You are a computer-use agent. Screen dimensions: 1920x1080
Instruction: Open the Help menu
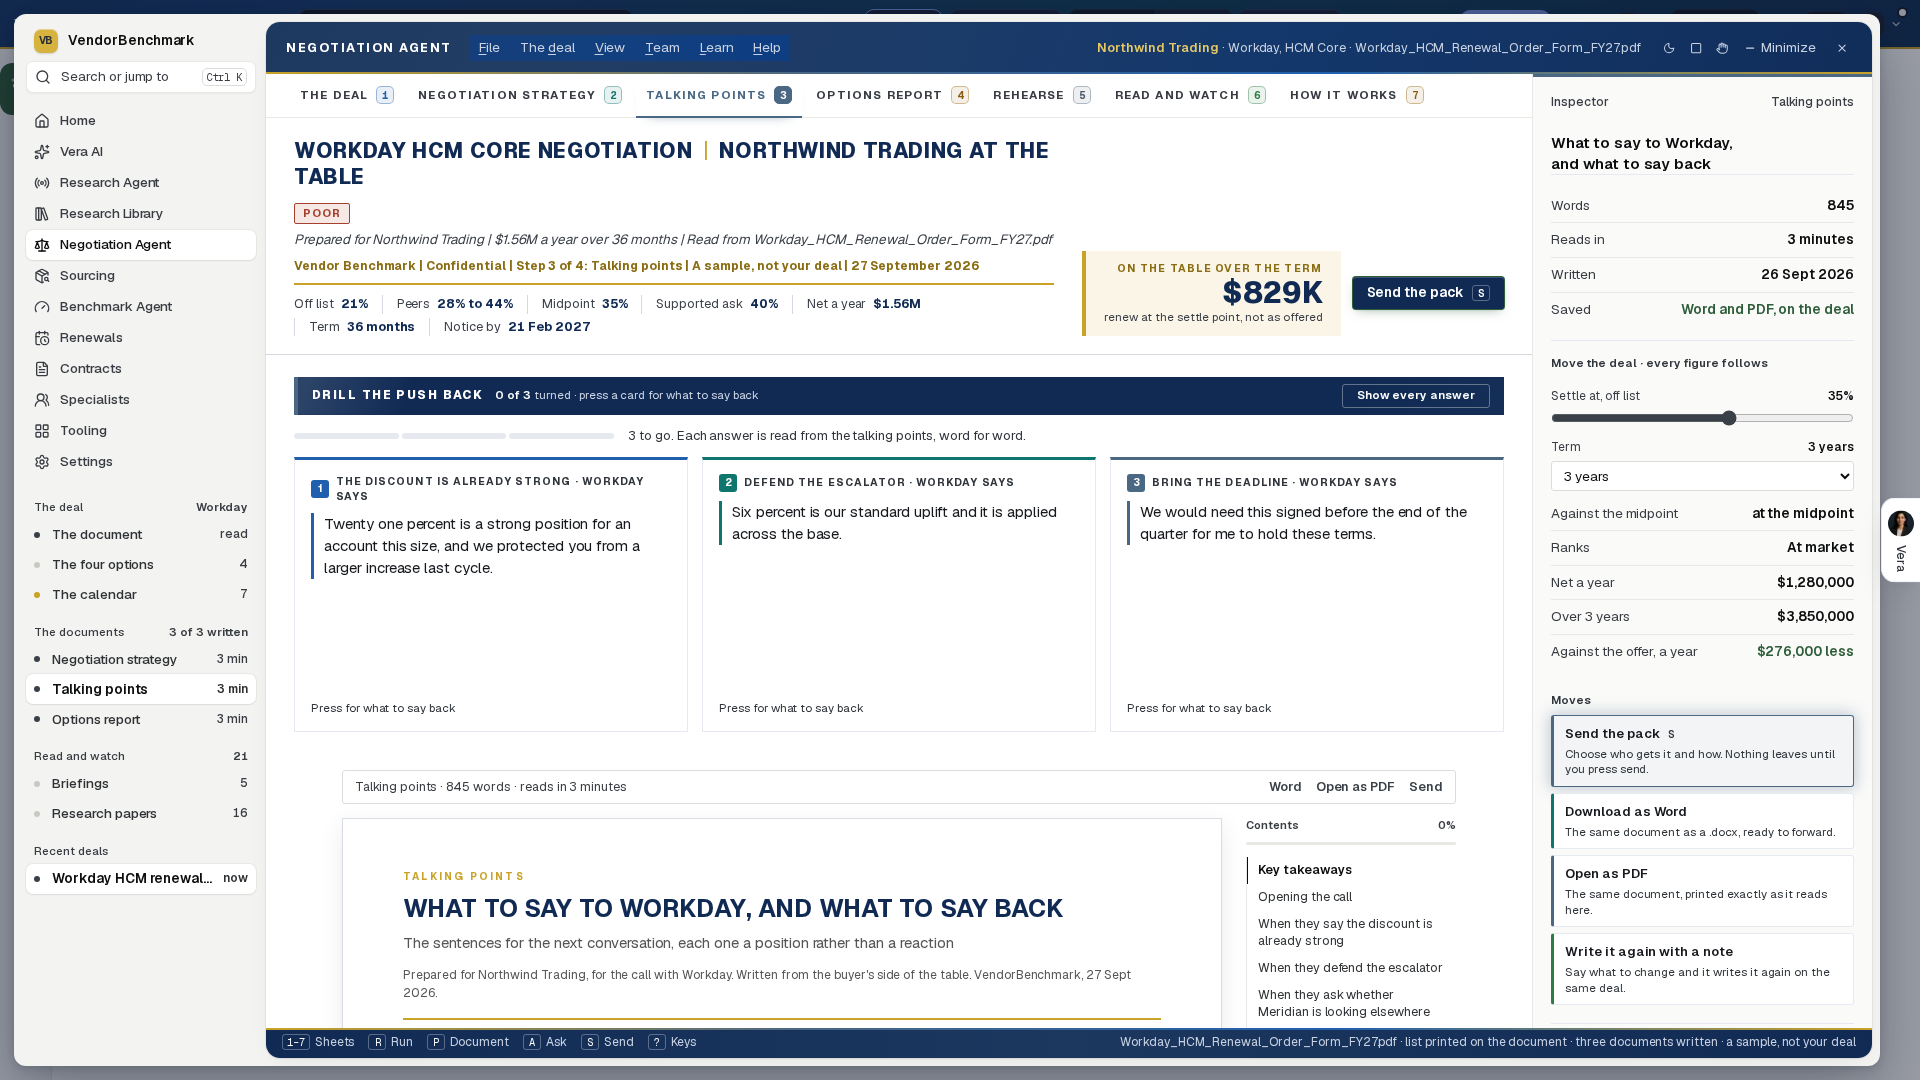766,48
